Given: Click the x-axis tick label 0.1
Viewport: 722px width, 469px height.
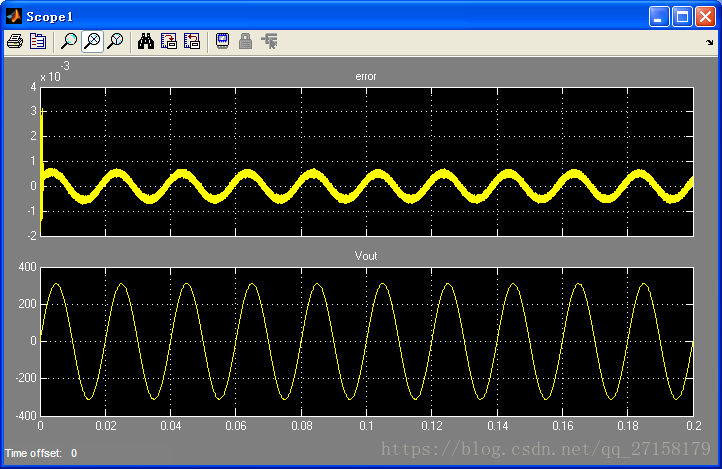Looking at the screenshot, I should pos(367,426).
